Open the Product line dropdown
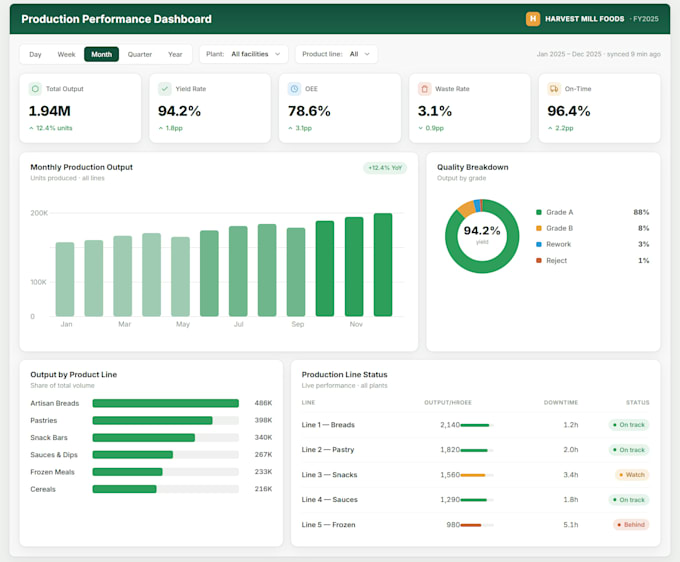 336,54
